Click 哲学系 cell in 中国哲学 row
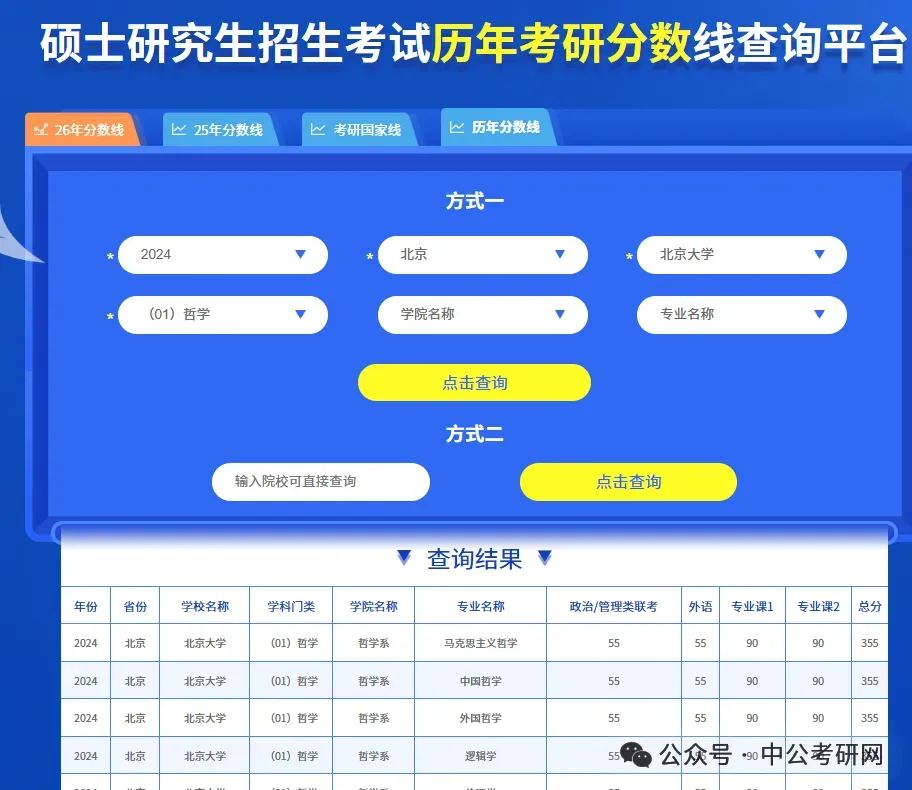The width and height of the screenshot is (912, 790). (373, 681)
